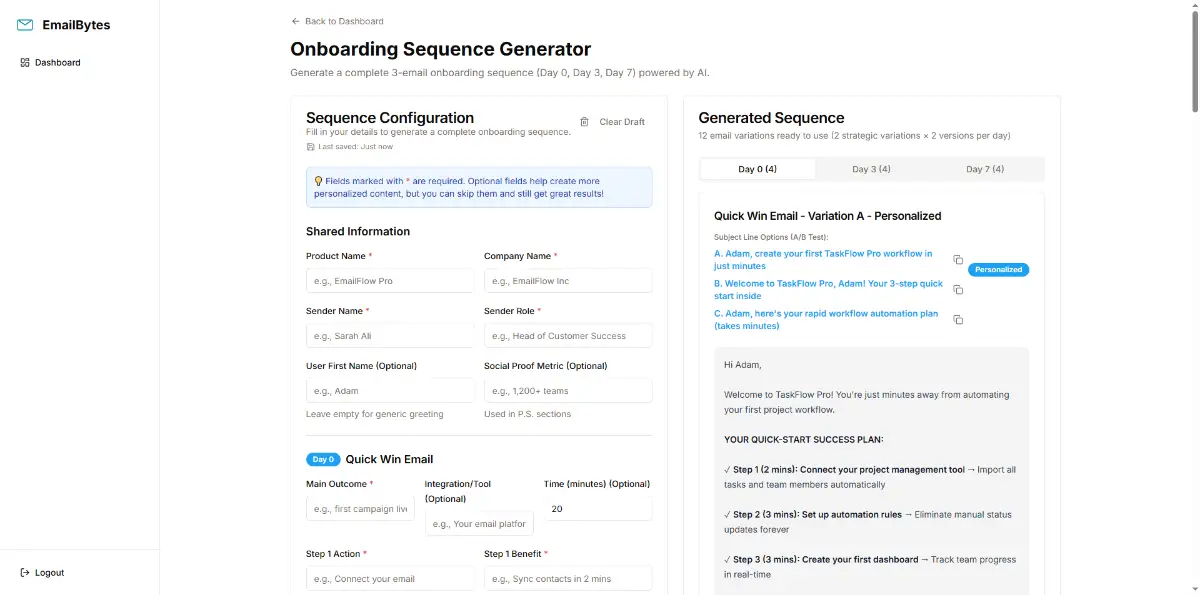Viewport: 1200px width, 595px height.
Task: Click the Main Outcome input field
Action: point(360,509)
